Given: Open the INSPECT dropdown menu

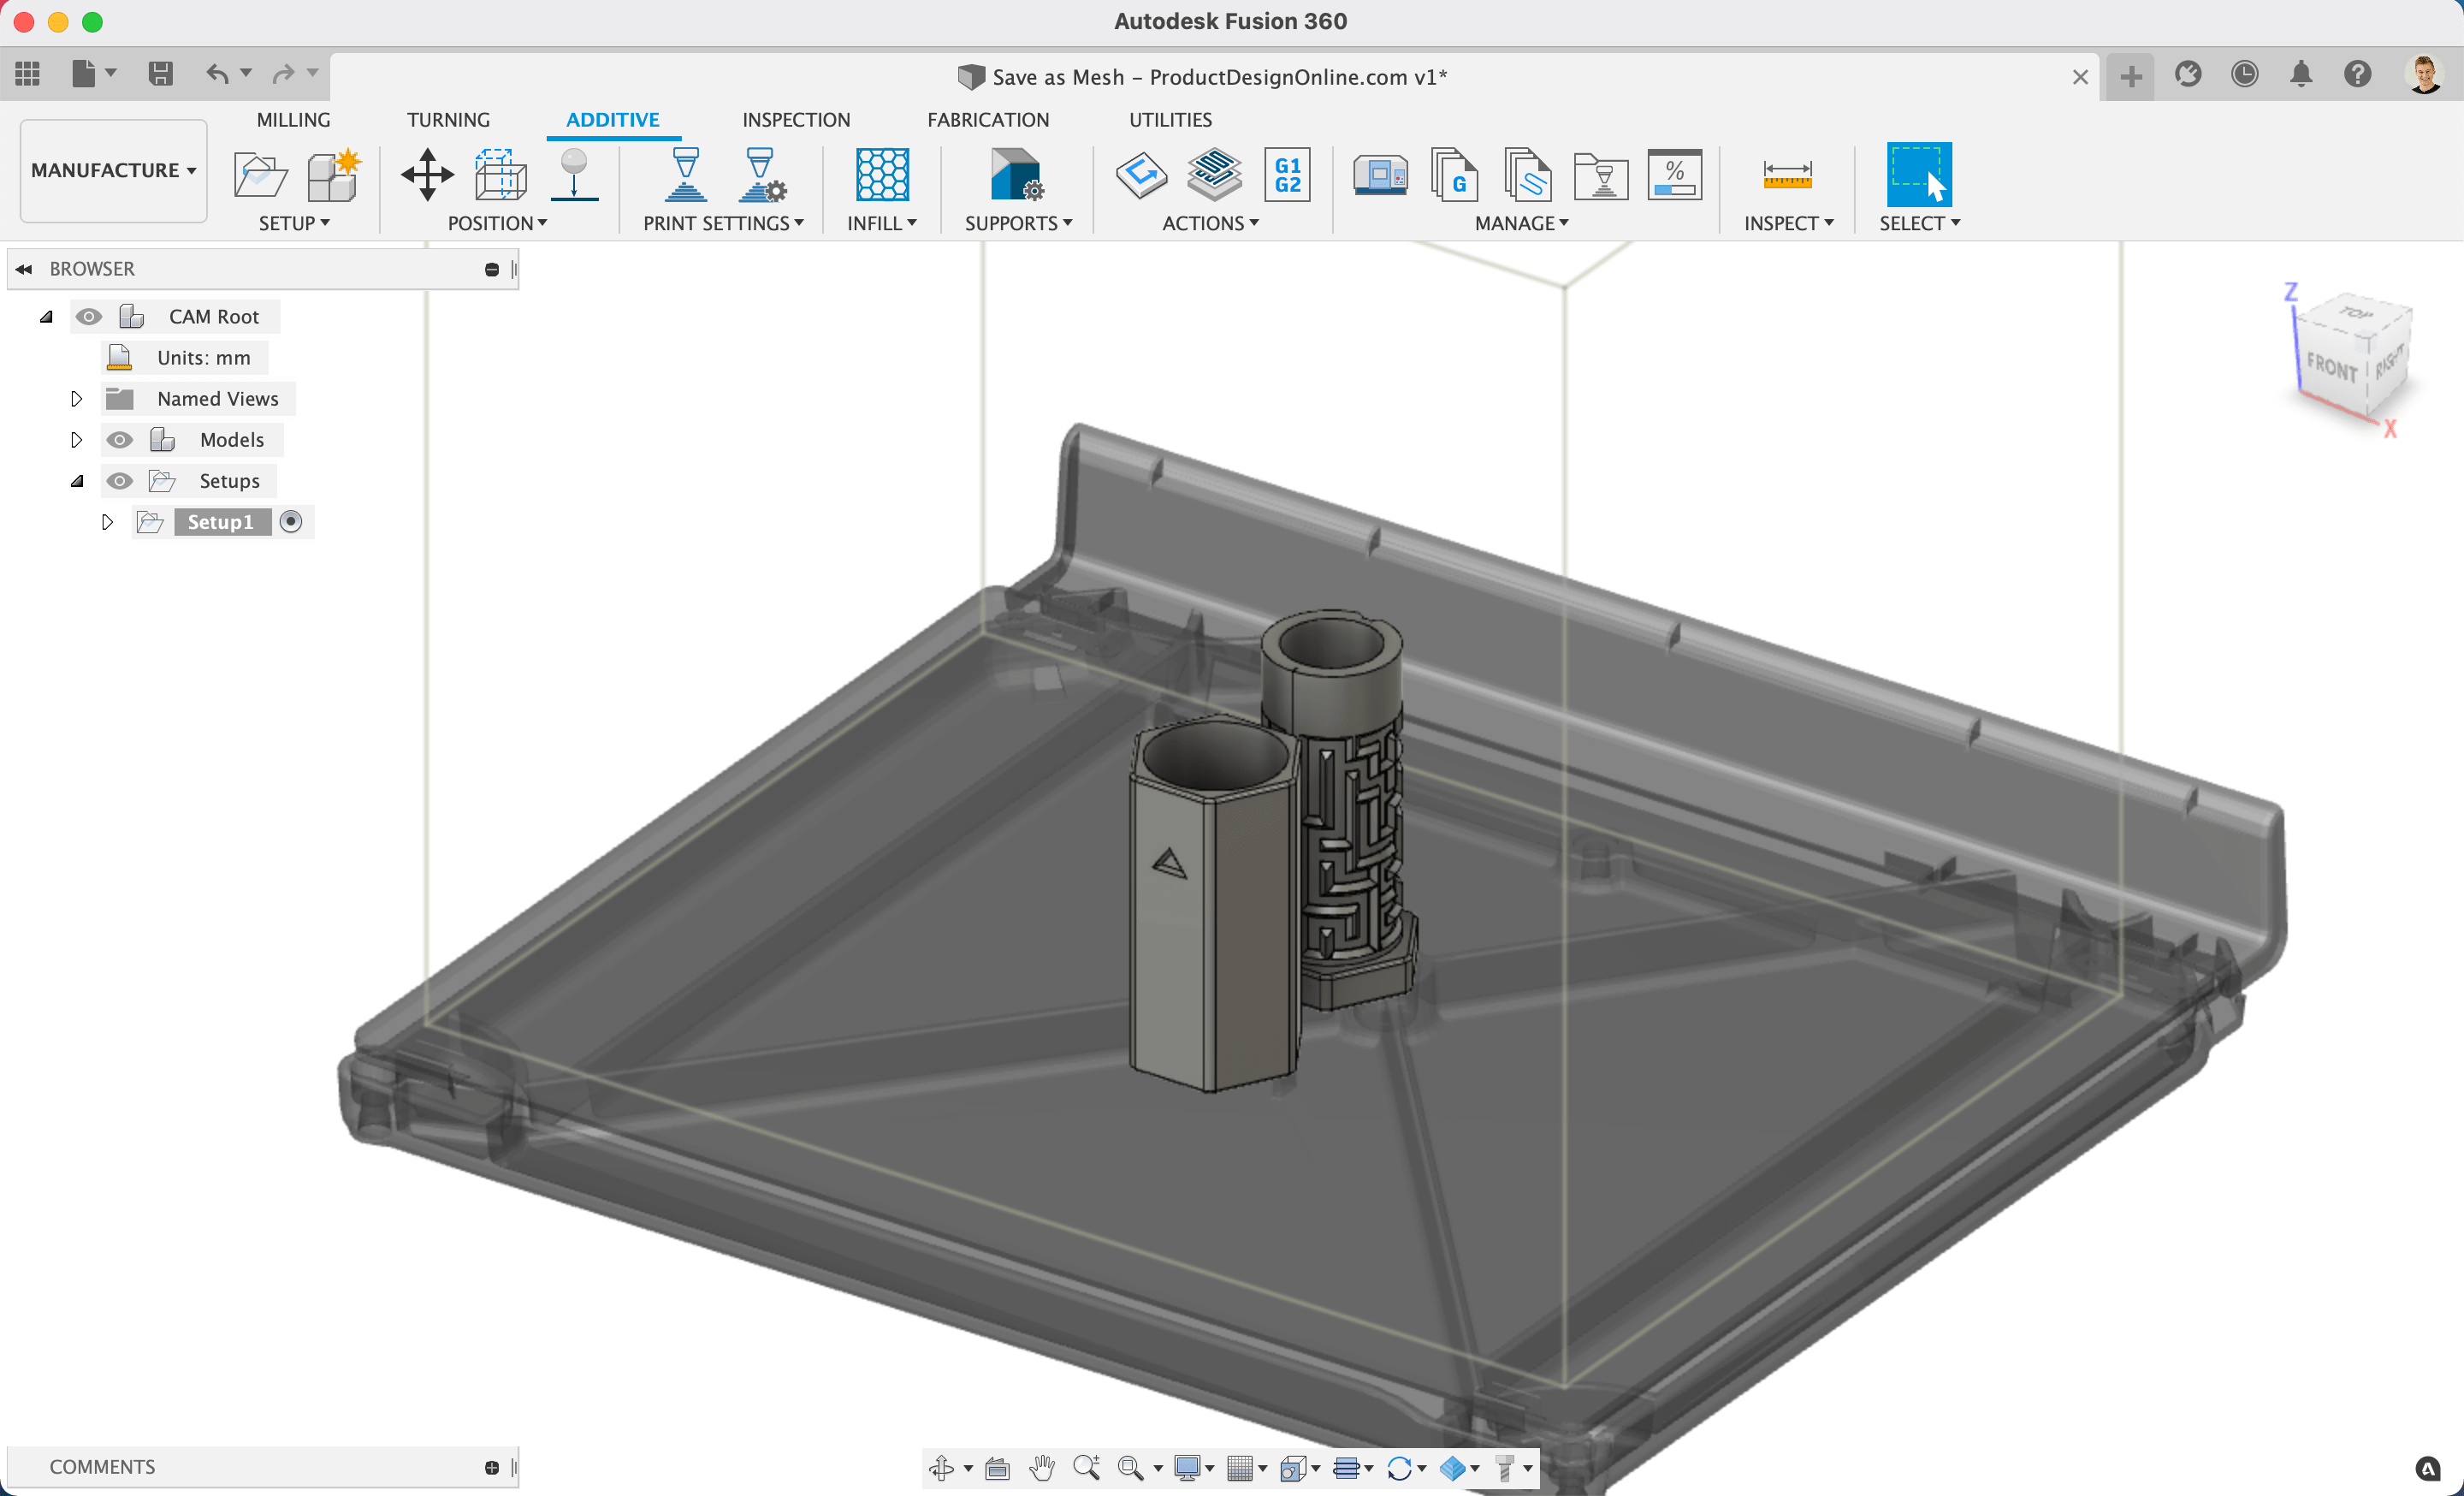Looking at the screenshot, I should point(1789,223).
